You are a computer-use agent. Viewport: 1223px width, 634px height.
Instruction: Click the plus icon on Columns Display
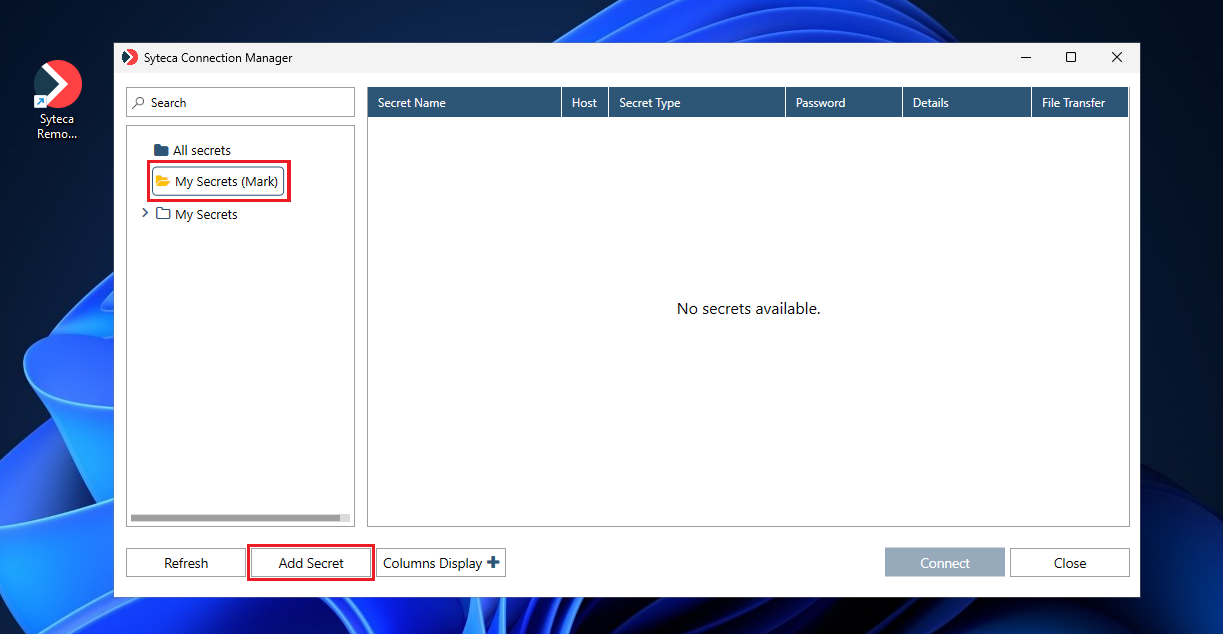pyautogui.click(x=493, y=563)
